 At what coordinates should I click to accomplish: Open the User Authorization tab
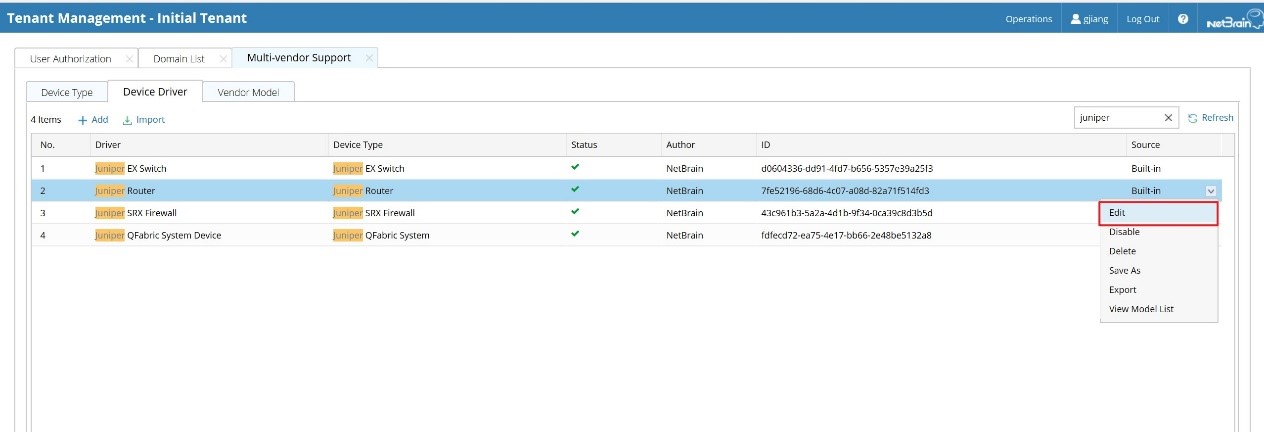click(x=70, y=59)
